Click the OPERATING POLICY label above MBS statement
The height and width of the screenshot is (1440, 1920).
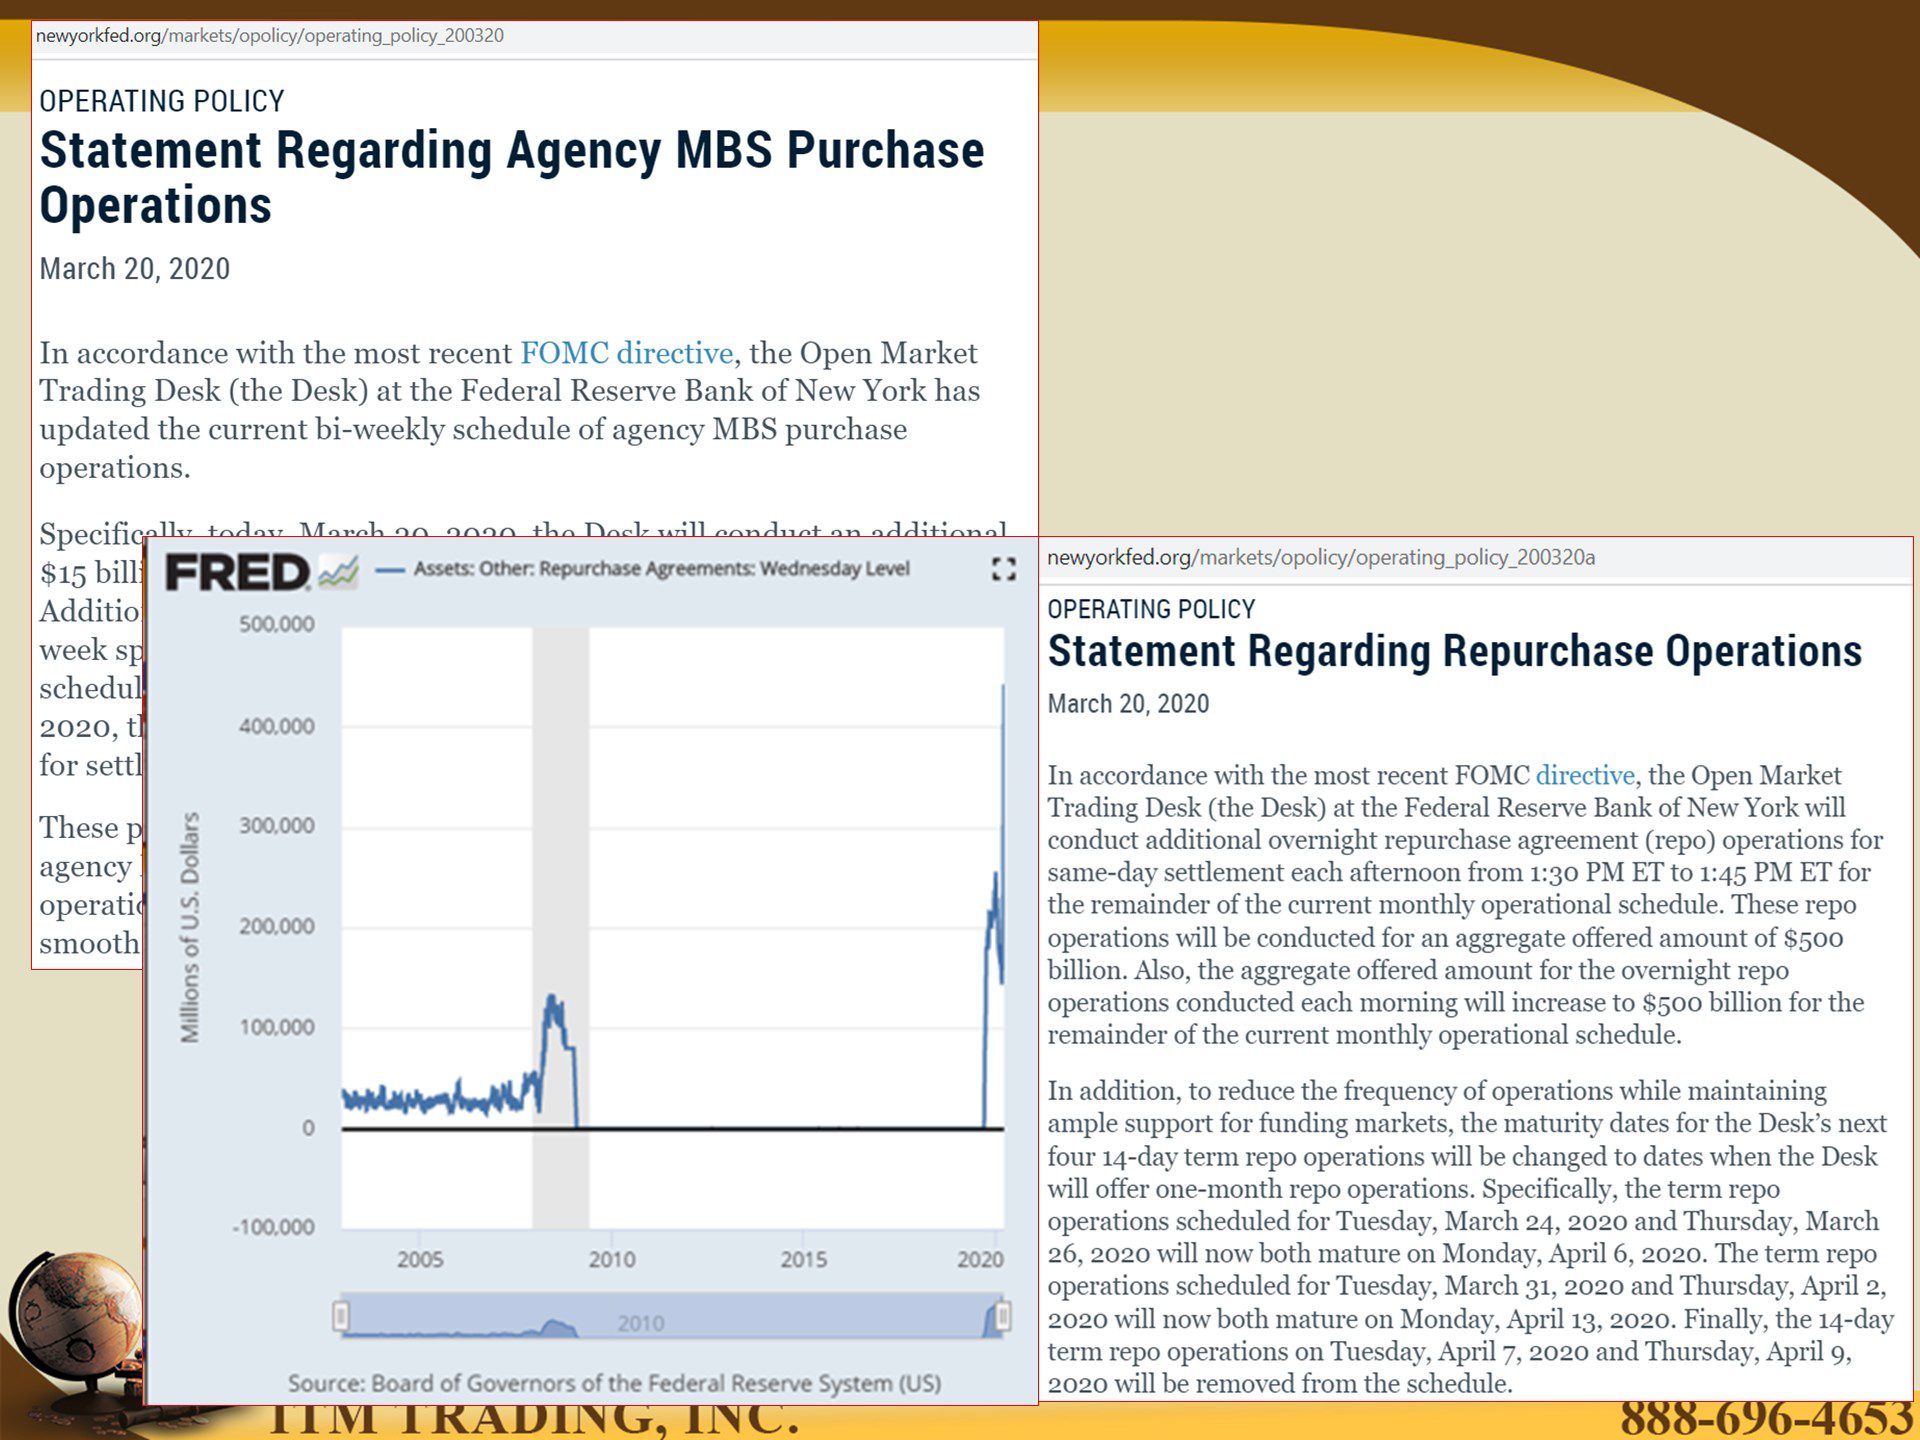pos(162,101)
